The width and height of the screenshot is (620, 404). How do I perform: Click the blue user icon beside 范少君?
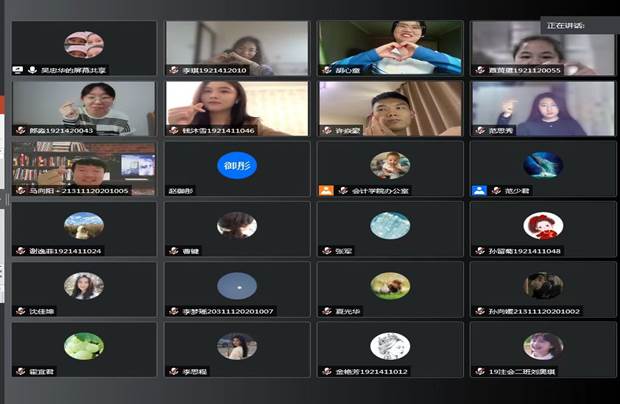tap(479, 190)
